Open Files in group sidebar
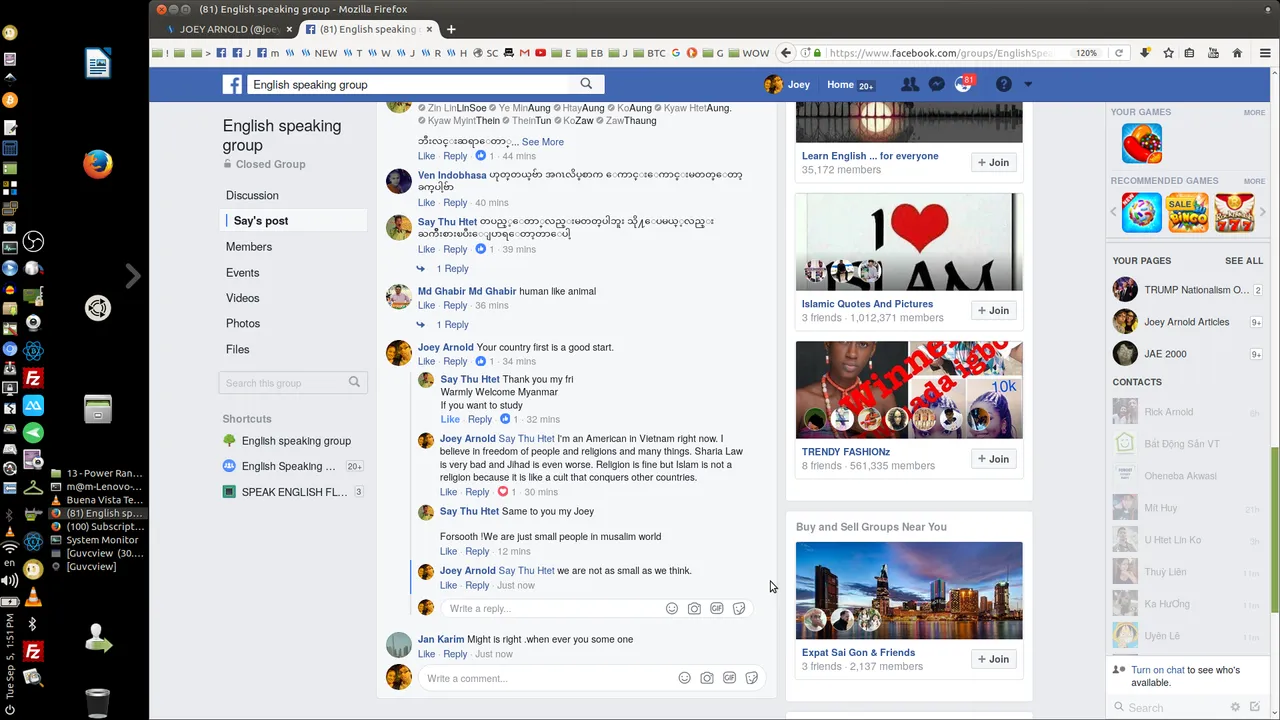Viewport: 1280px width, 720px height. point(237,349)
